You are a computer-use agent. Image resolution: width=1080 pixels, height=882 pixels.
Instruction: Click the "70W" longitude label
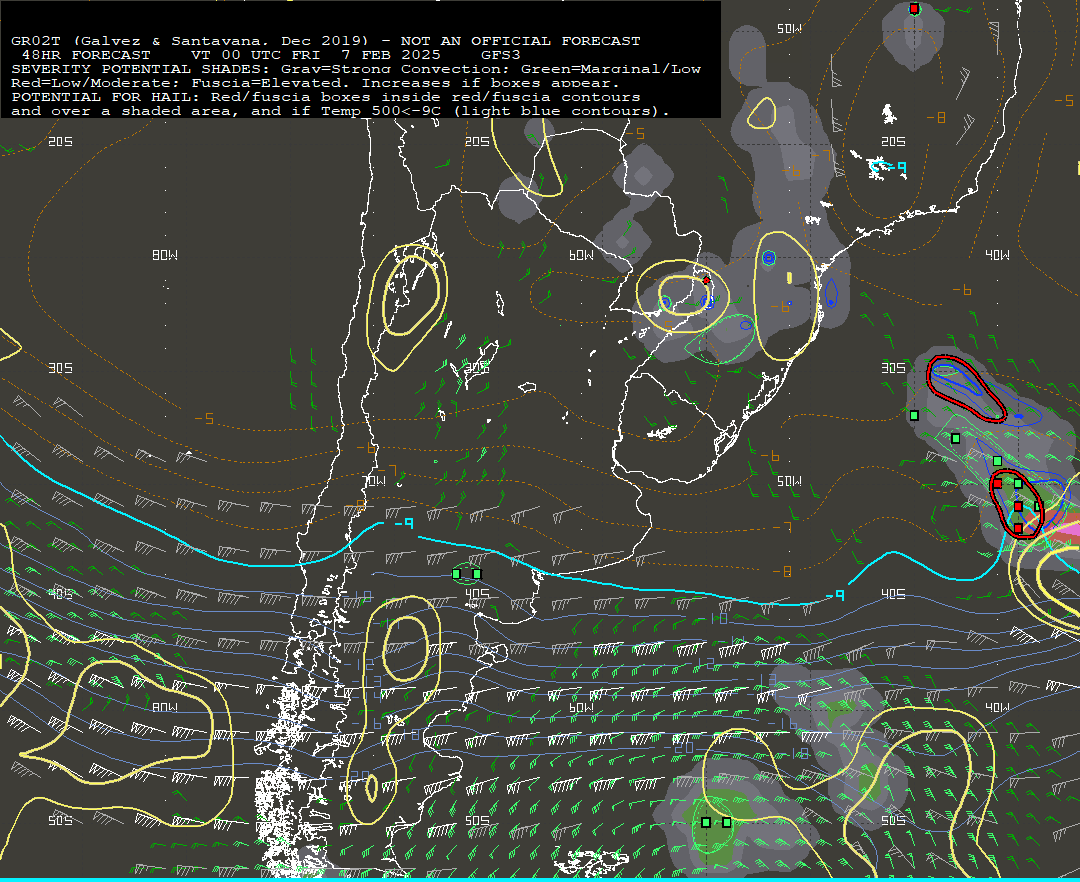pos(375,481)
